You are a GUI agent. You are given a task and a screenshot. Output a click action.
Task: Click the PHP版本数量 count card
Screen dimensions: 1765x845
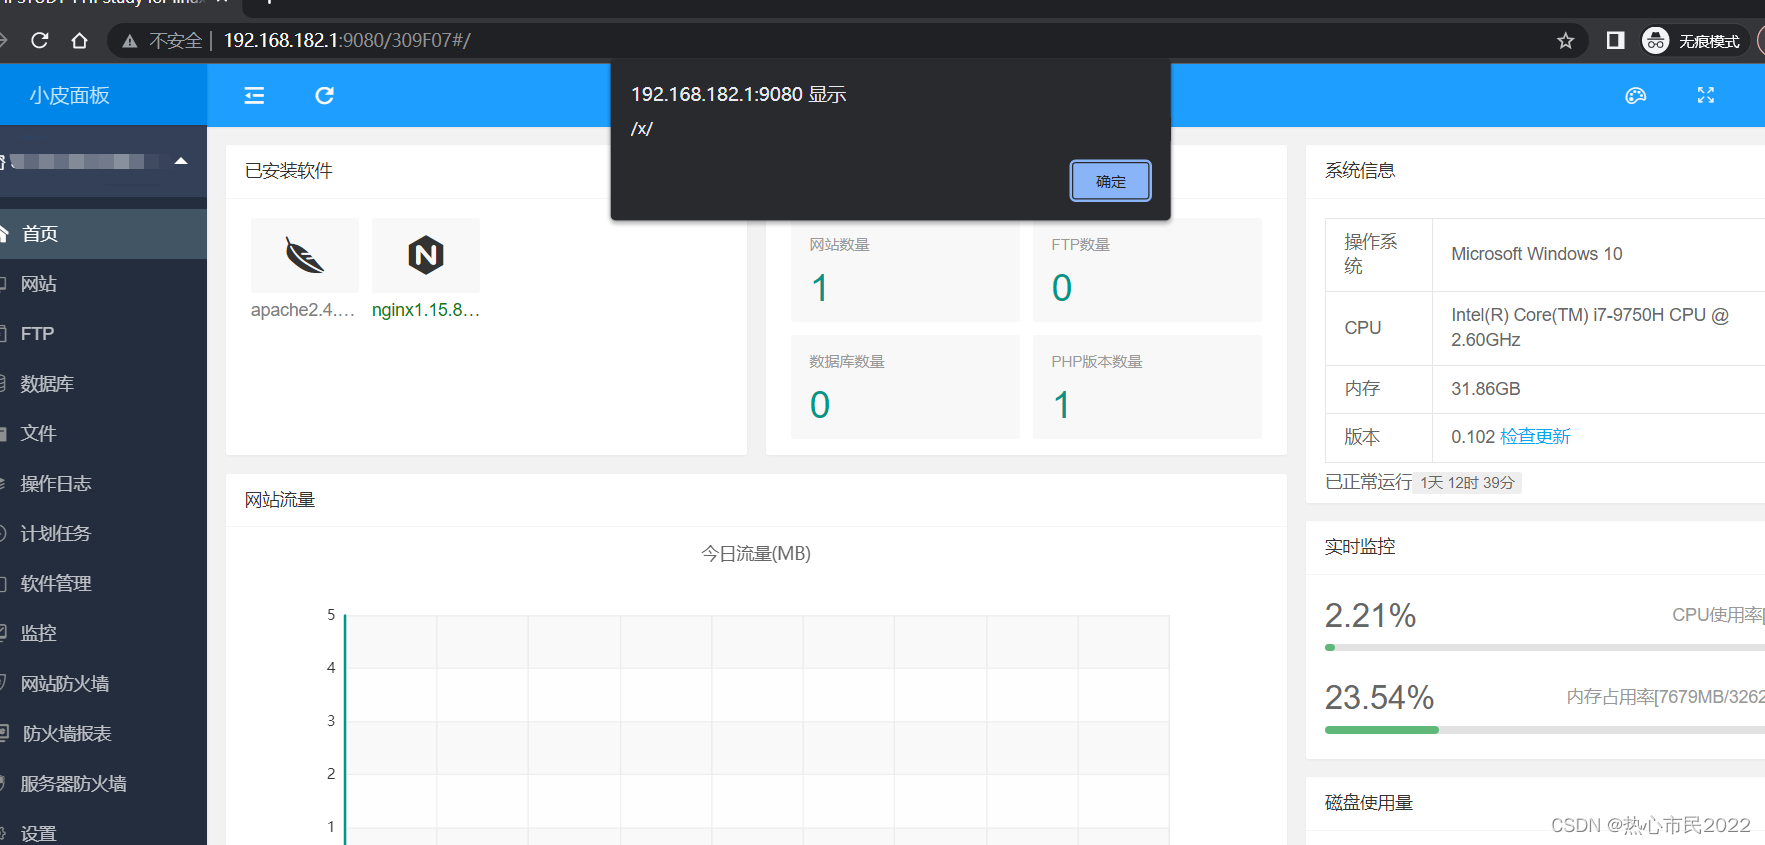(x=1147, y=387)
